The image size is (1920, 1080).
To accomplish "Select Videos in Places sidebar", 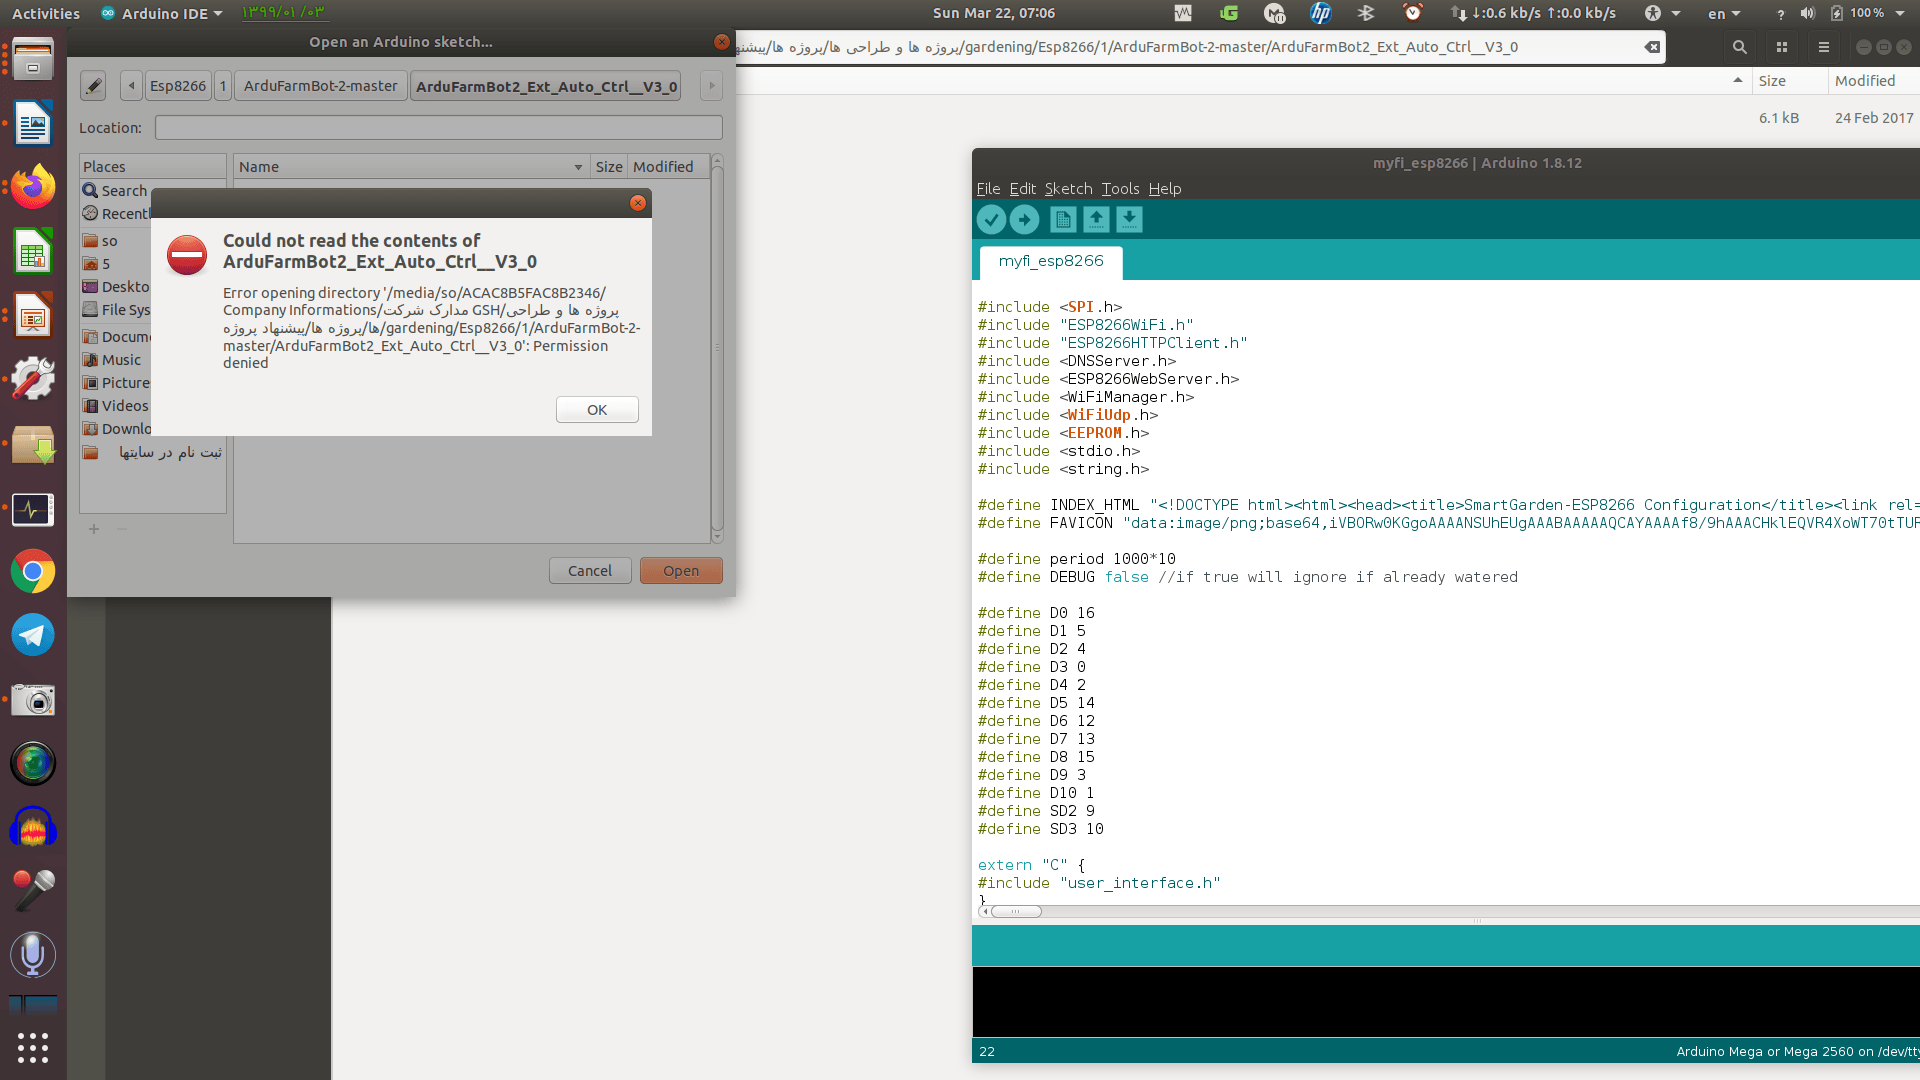I will [x=116, y=406].
